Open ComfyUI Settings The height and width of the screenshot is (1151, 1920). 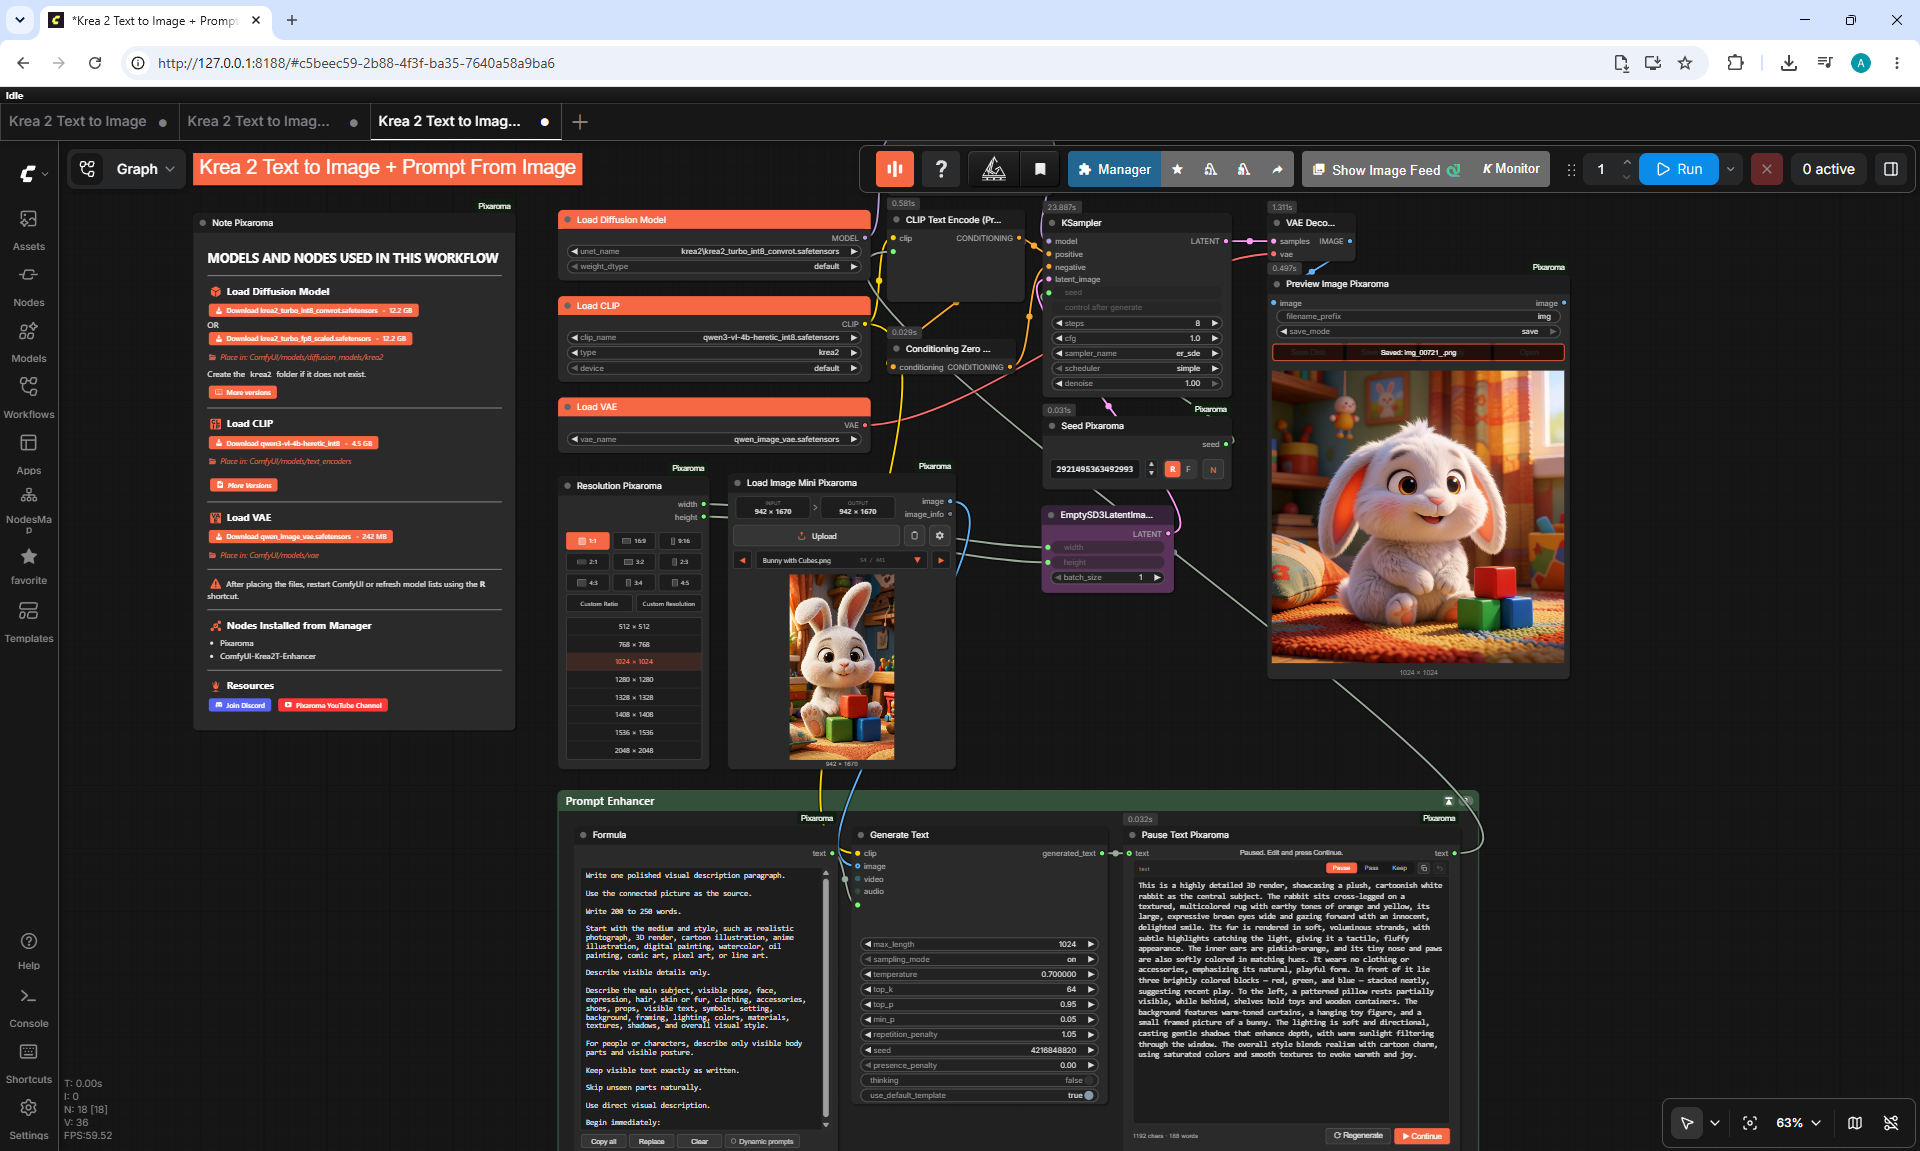pos(28,1120)
